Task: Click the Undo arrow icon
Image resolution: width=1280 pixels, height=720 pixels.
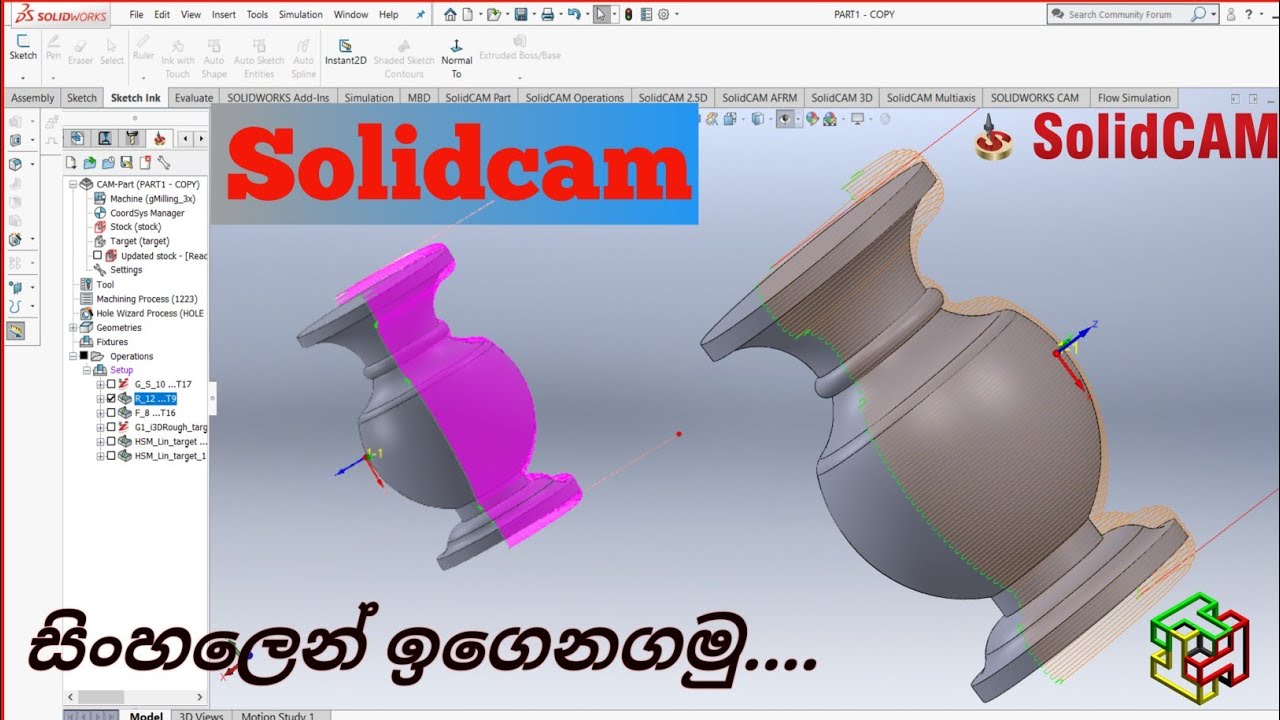Action: tap(573, 14)
